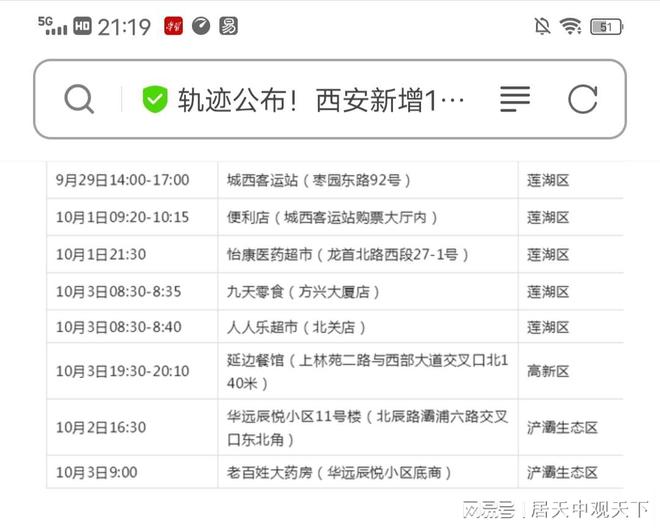Tap the Wi-Fi status icon
The image size is (660, 528).
tap(570, 27)
